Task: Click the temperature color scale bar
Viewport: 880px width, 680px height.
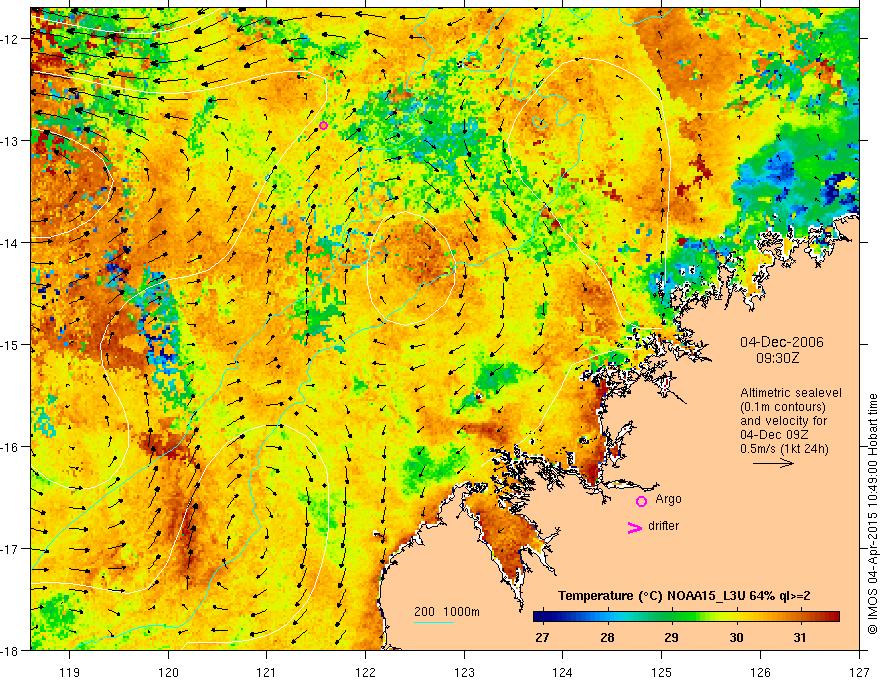Action: click(686, 617)
